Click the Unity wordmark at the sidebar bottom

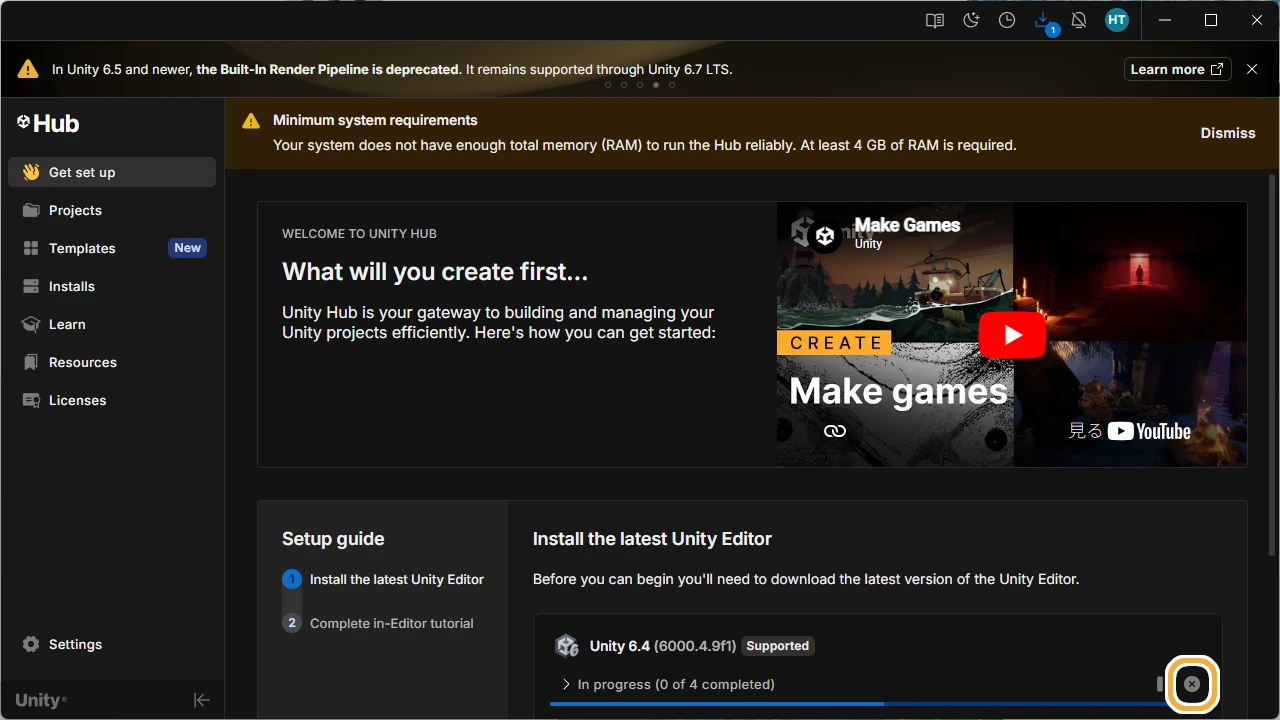tap(41, 700)
